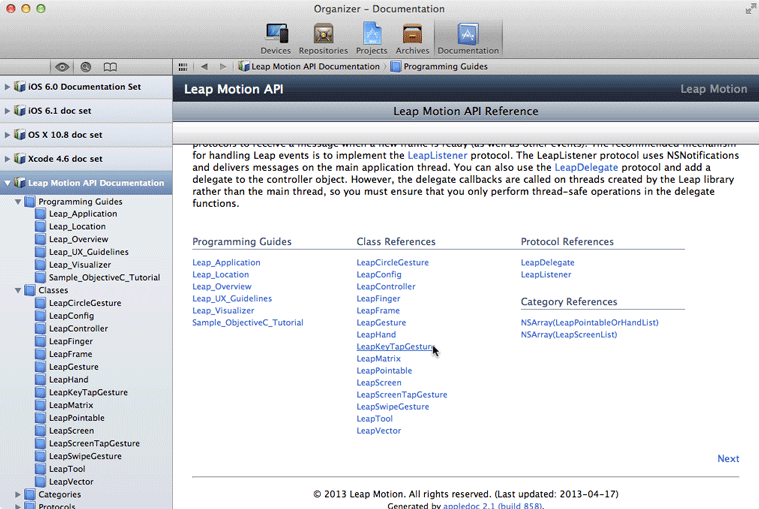Viewport: 759px width, 509px height.
Task: Click the back navigation arrow
Action: pyautogui.click(x=204, y=67)
